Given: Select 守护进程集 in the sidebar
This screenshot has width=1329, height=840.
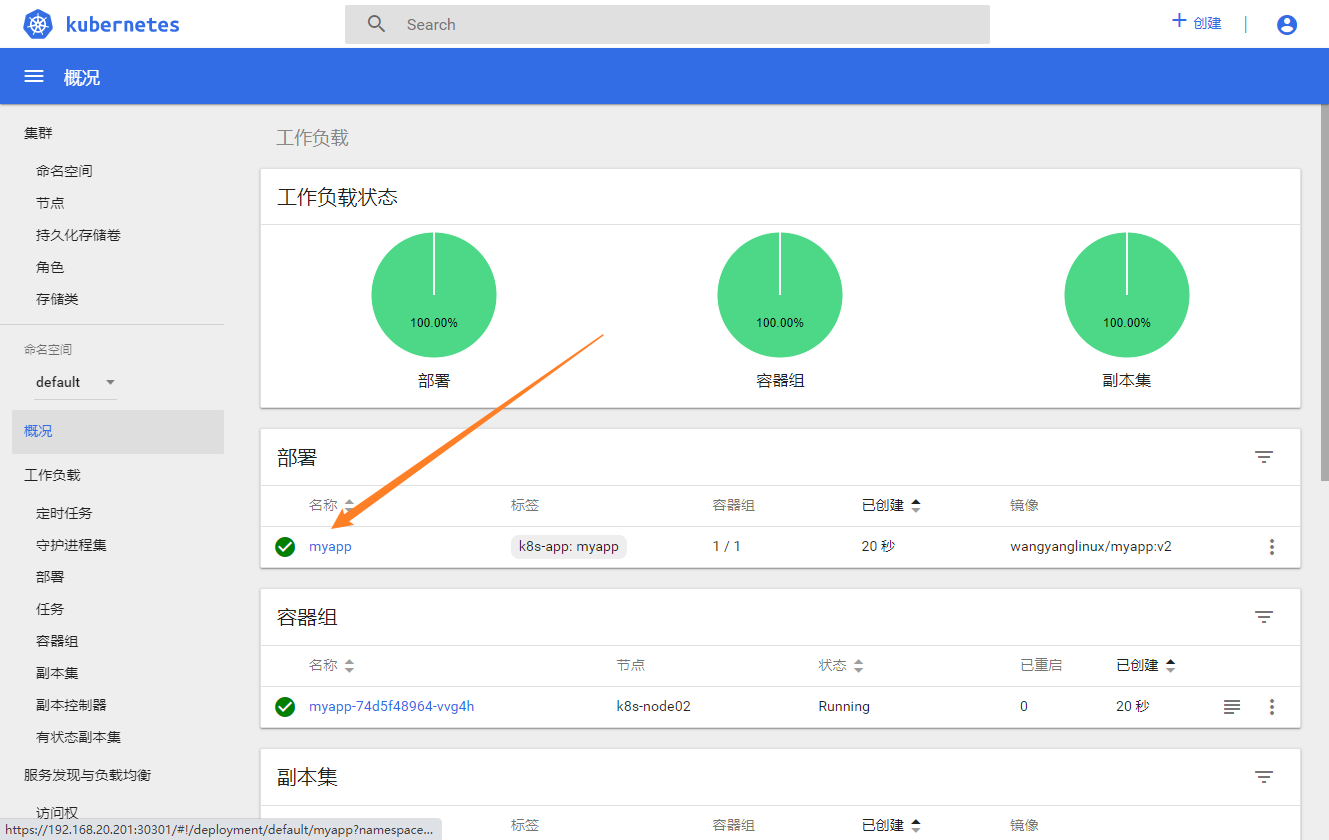Looking at the screenshot, I should click(71, 545).
